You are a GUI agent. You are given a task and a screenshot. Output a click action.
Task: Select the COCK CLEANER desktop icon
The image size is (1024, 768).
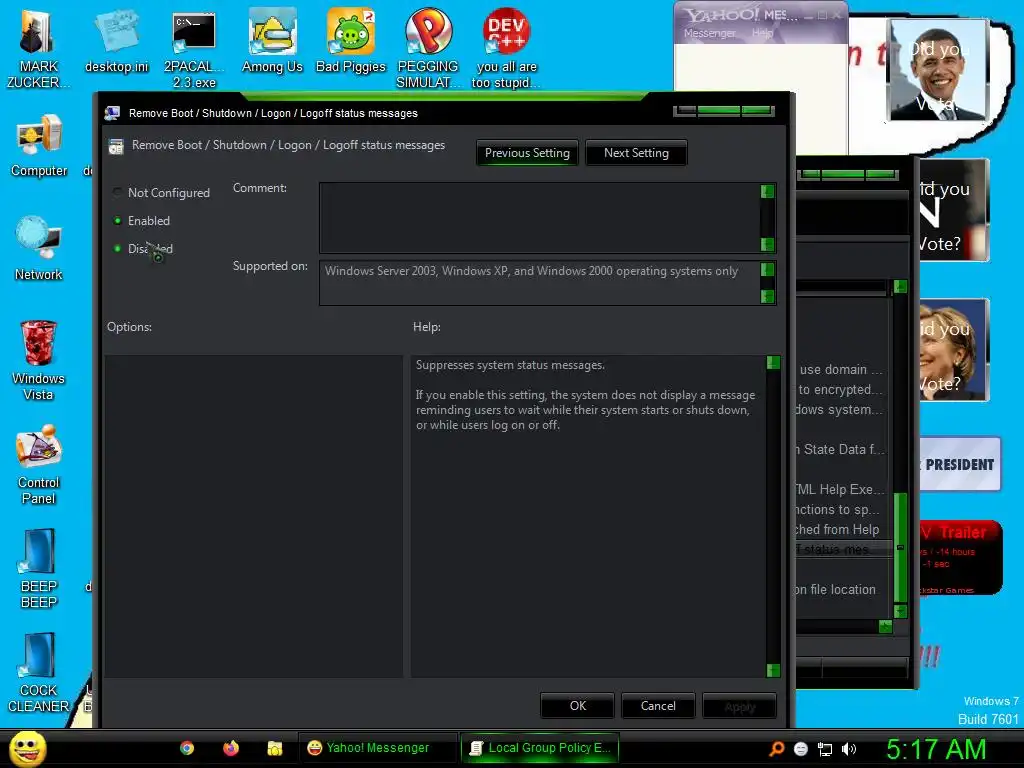(39, 673)
